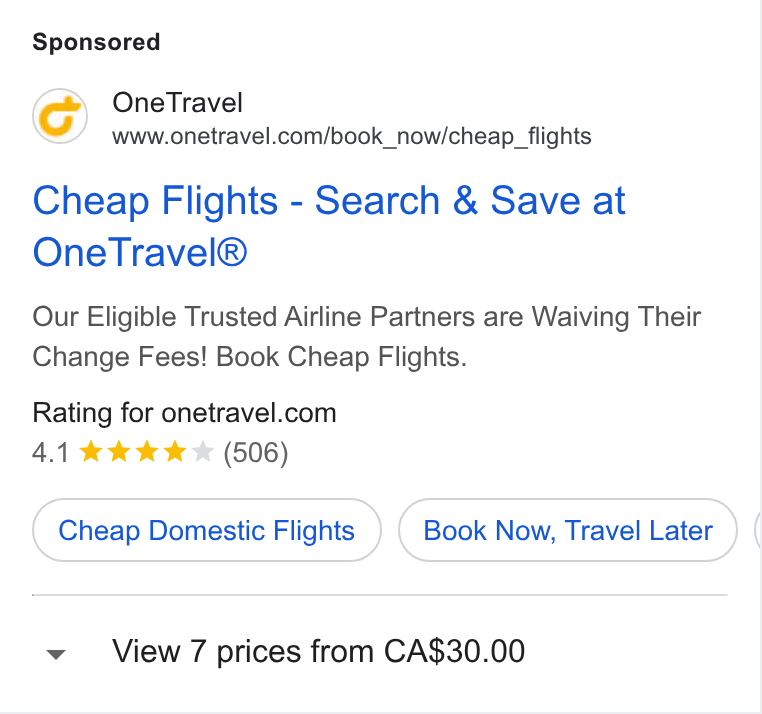Image resolution: width=762 pixels, height=714 pixels.
Task: Click the OneTravel® second headline line
Action: 140,253
